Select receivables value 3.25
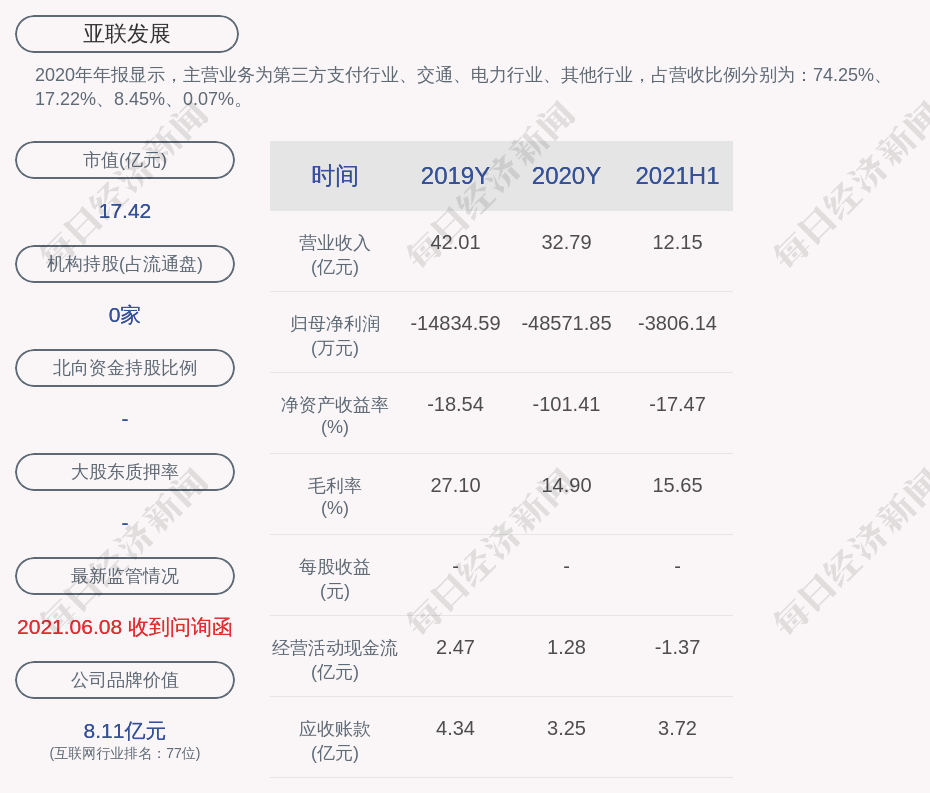Viewport: 930px width, 793px height. (566, 728)
